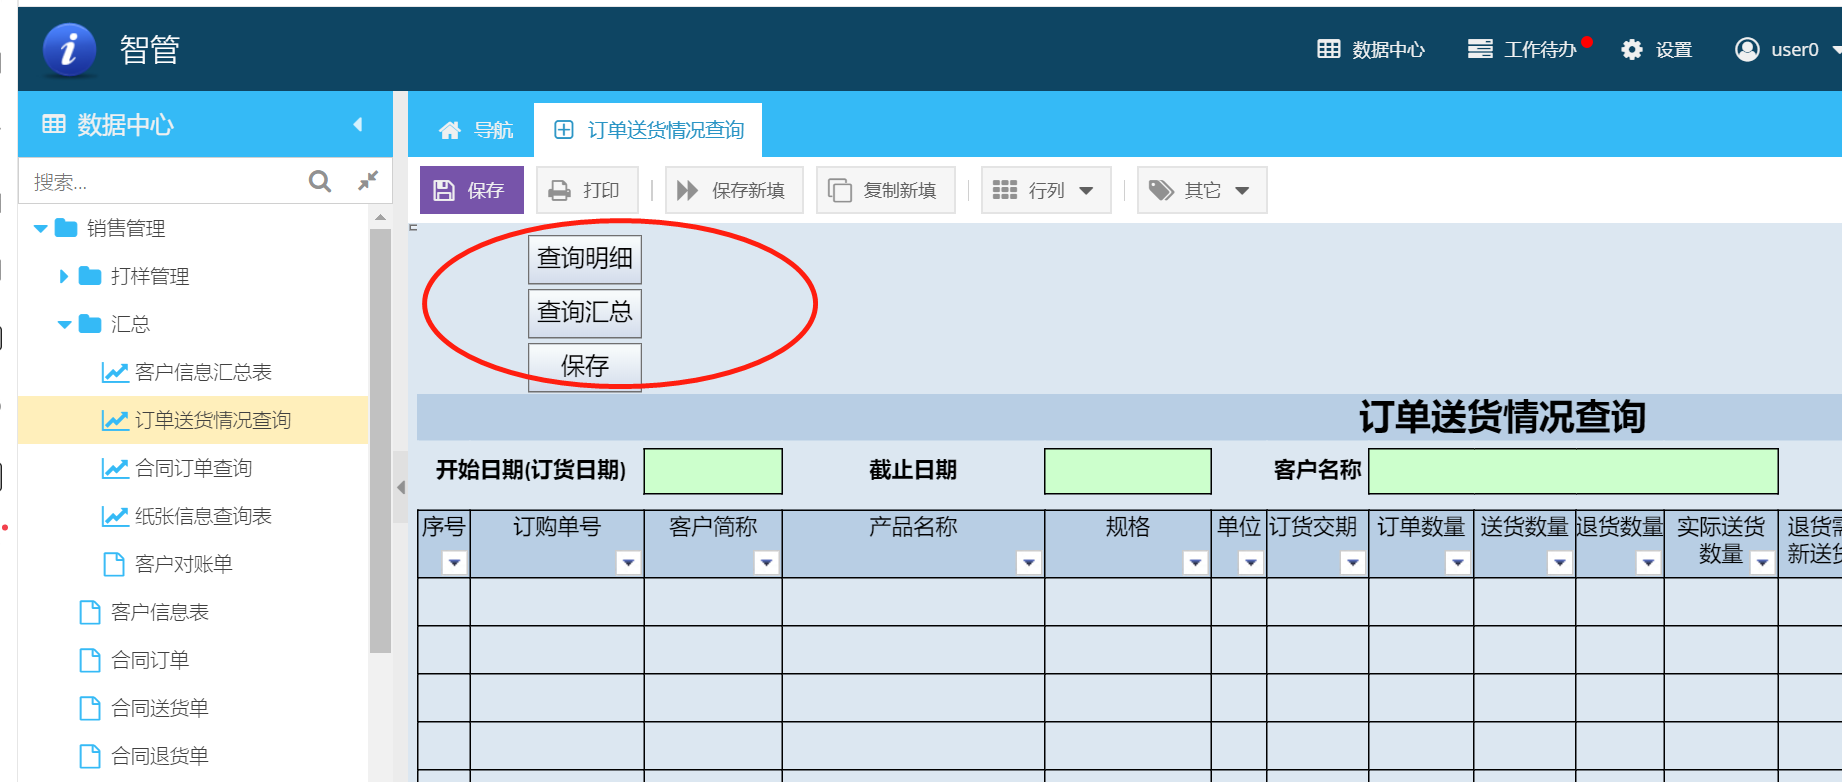The image size is (1842, 782).
Task: Open the 退货数量 column filter dropdown
Action: point(1649,563)
